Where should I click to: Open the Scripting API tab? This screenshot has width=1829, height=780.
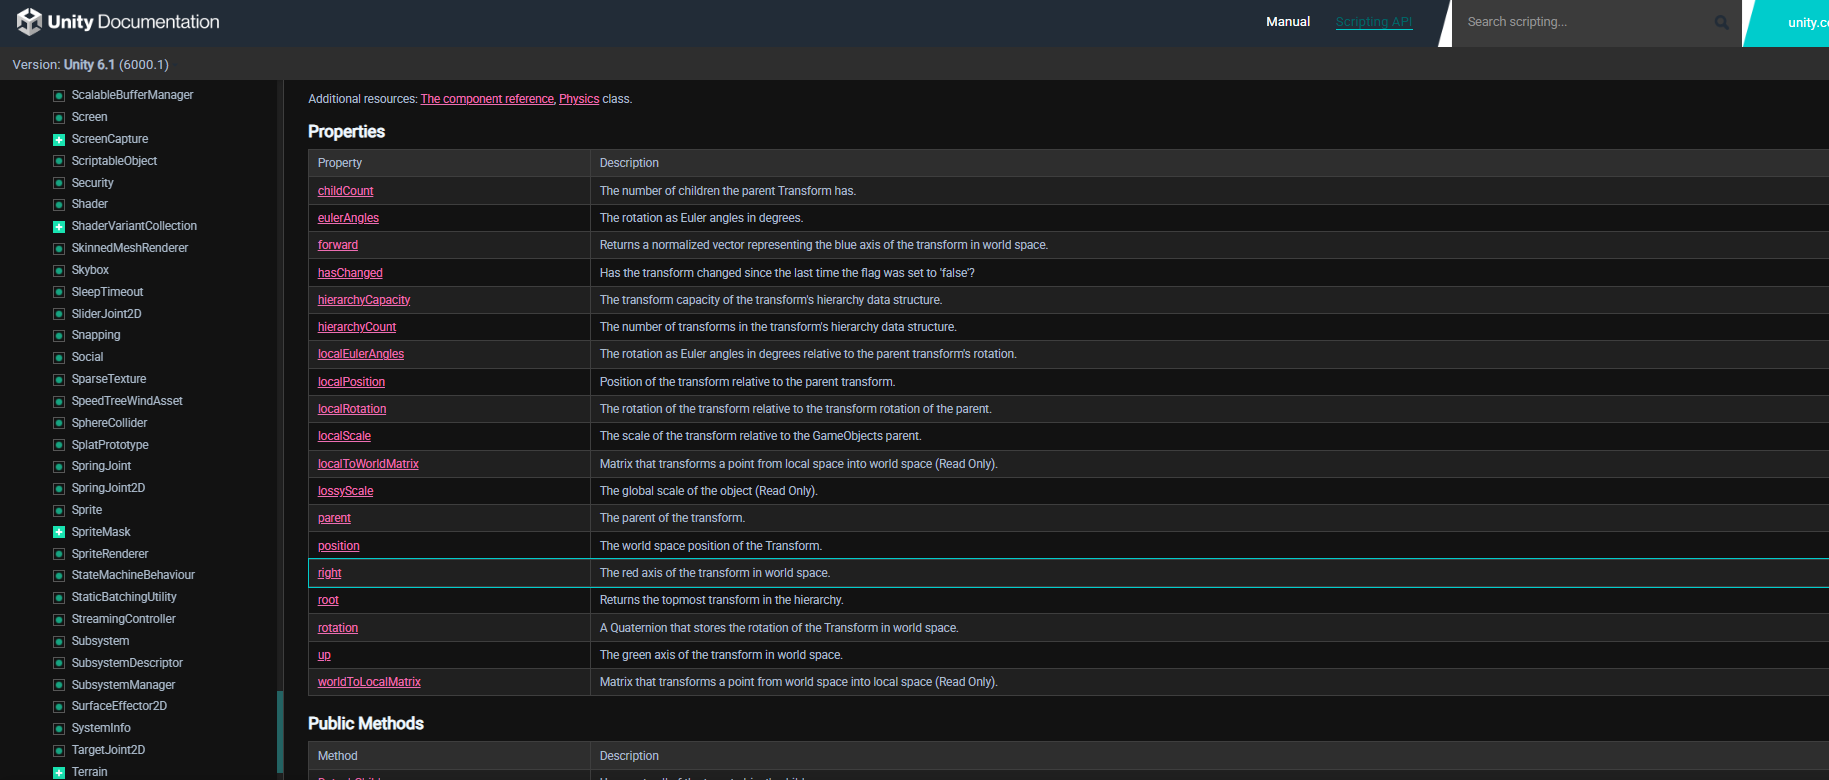pos(1373,22)
